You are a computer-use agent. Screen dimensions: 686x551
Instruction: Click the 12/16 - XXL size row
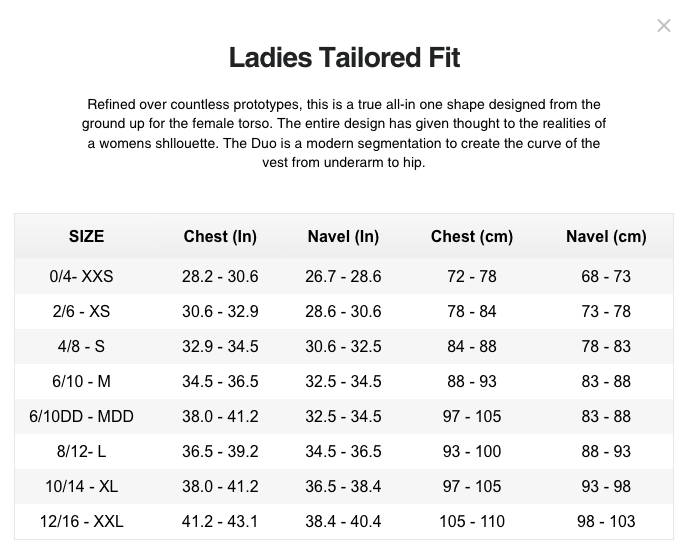[344, 521]
